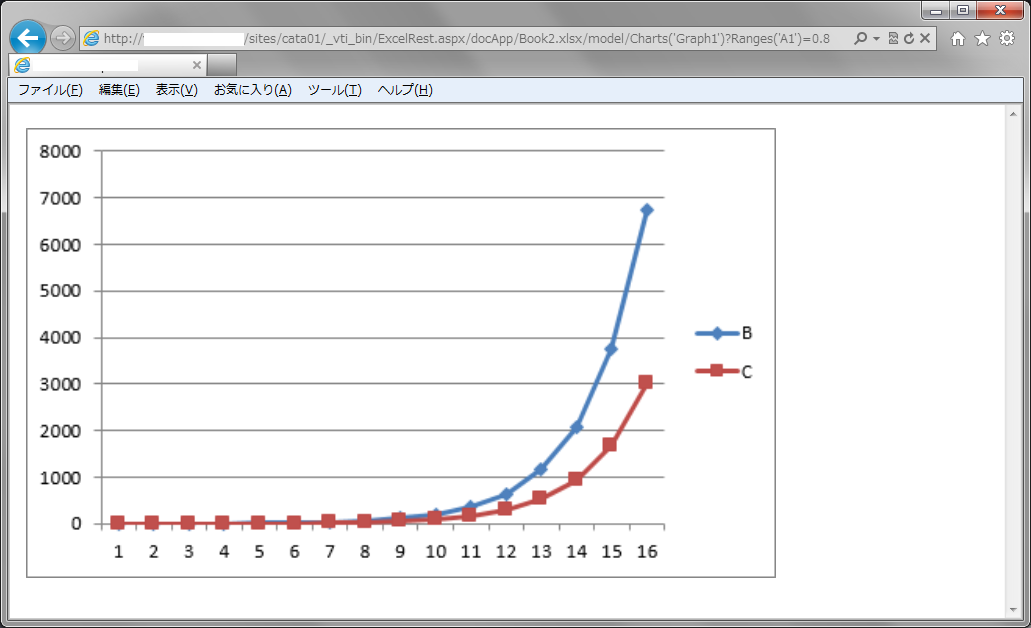The image size is (1031, 628).
Task: Click the search magnifier icon in address bar
Action: (x=860, y=38)
